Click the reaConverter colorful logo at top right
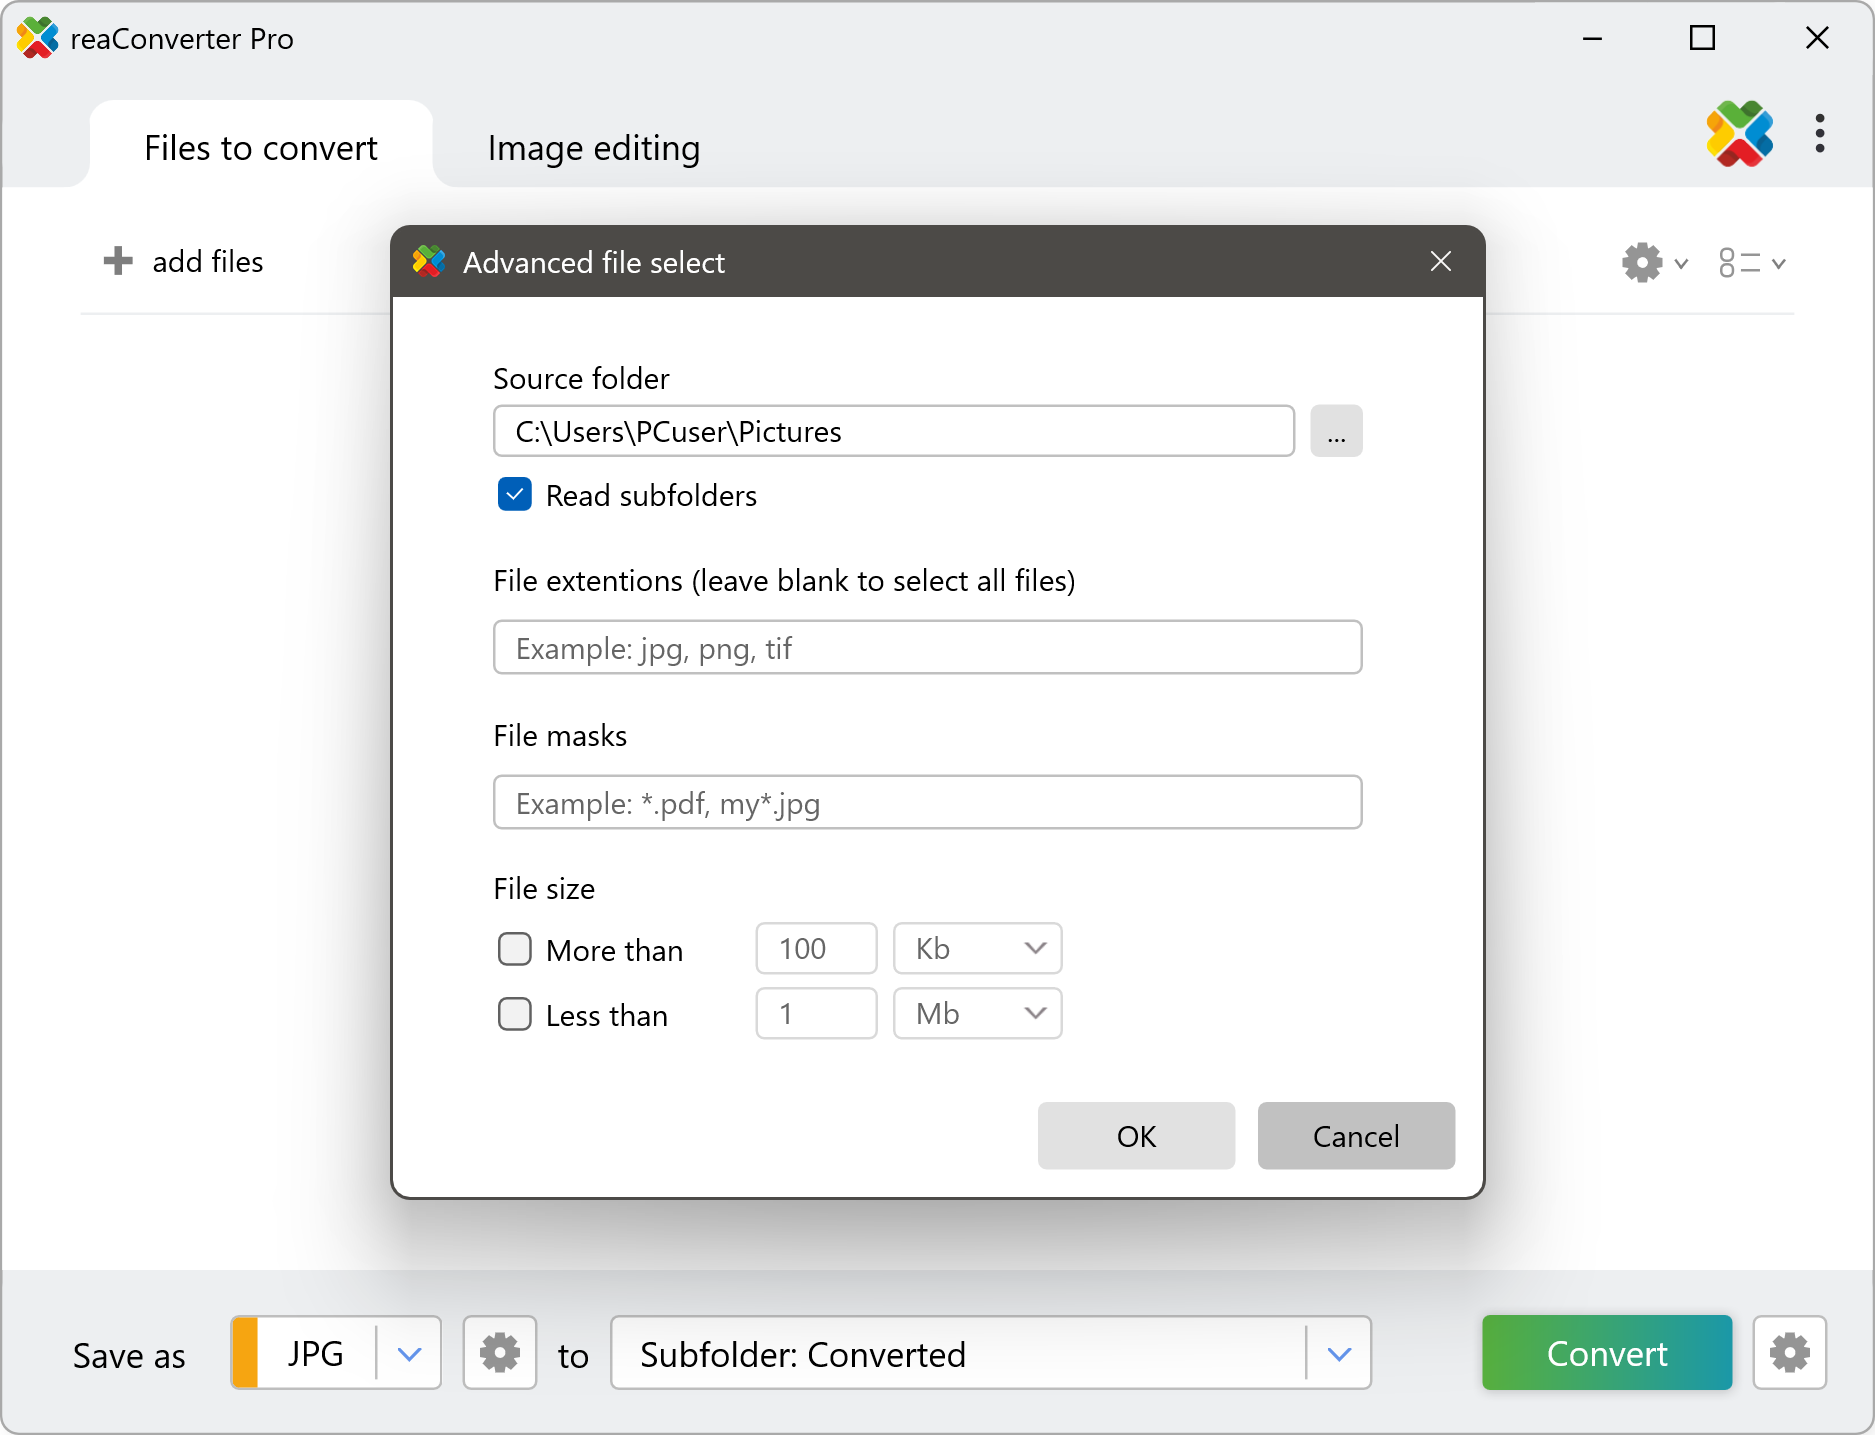 point(1739,134)
